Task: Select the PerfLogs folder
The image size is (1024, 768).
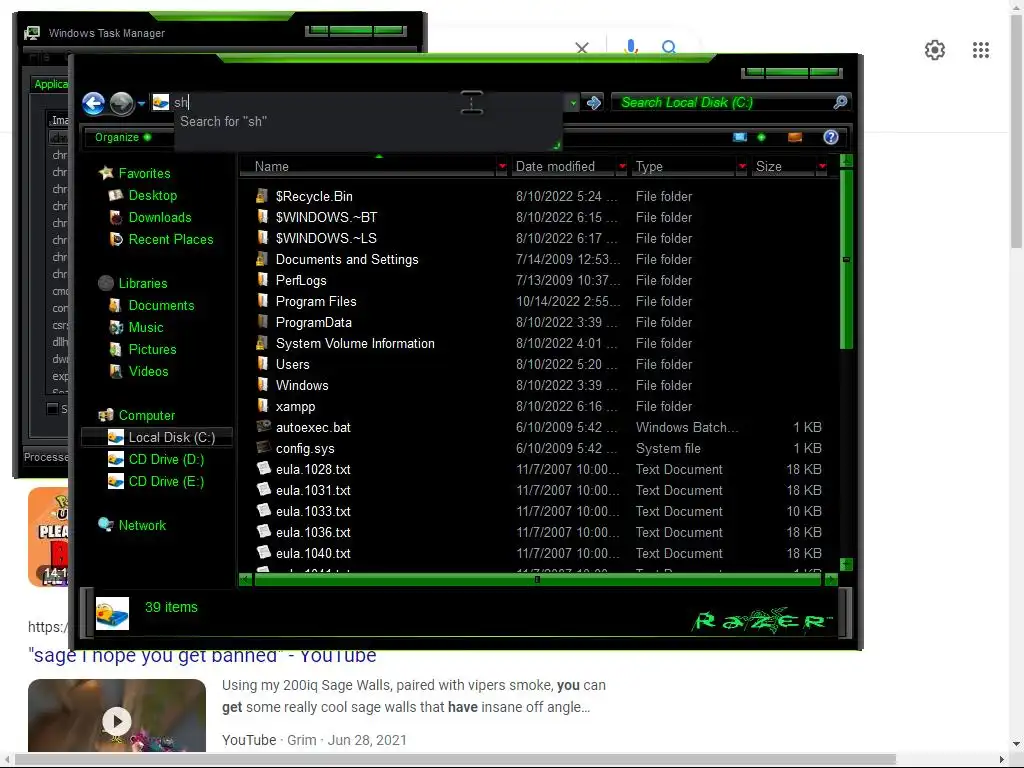Action: [x=300, y=280]
